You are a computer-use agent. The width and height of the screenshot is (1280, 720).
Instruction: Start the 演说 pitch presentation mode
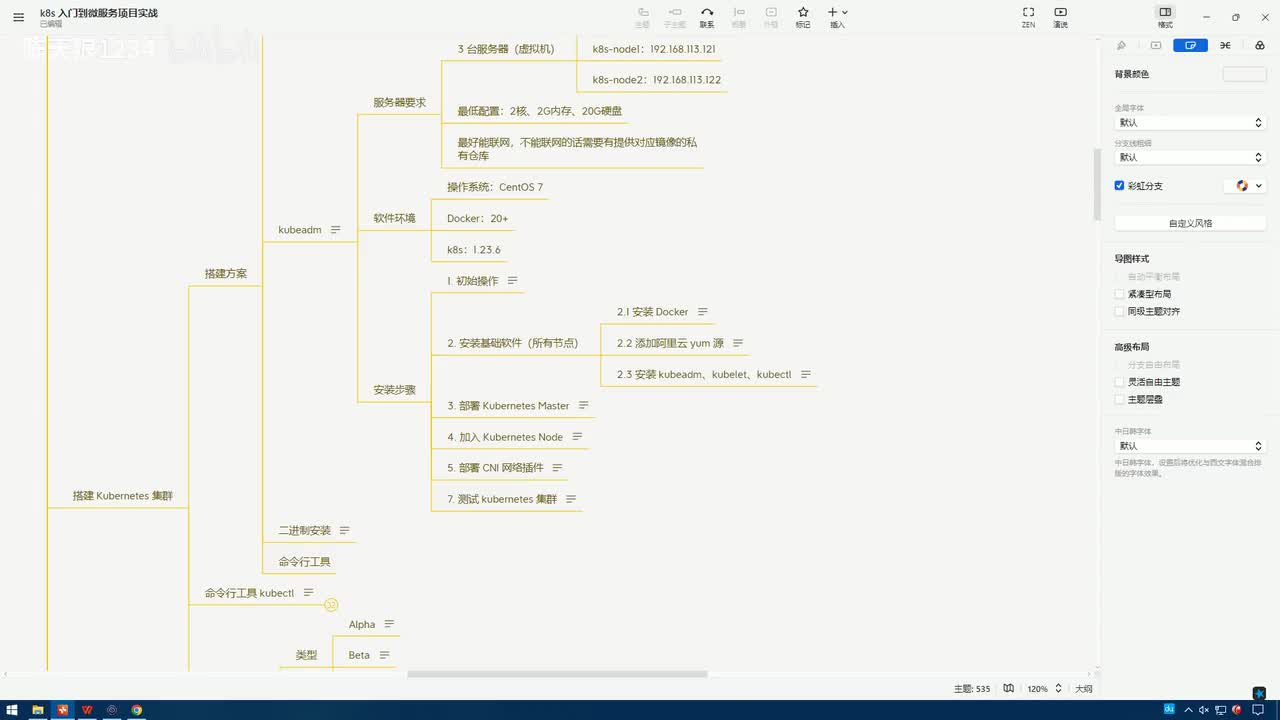click(1060, 17)
